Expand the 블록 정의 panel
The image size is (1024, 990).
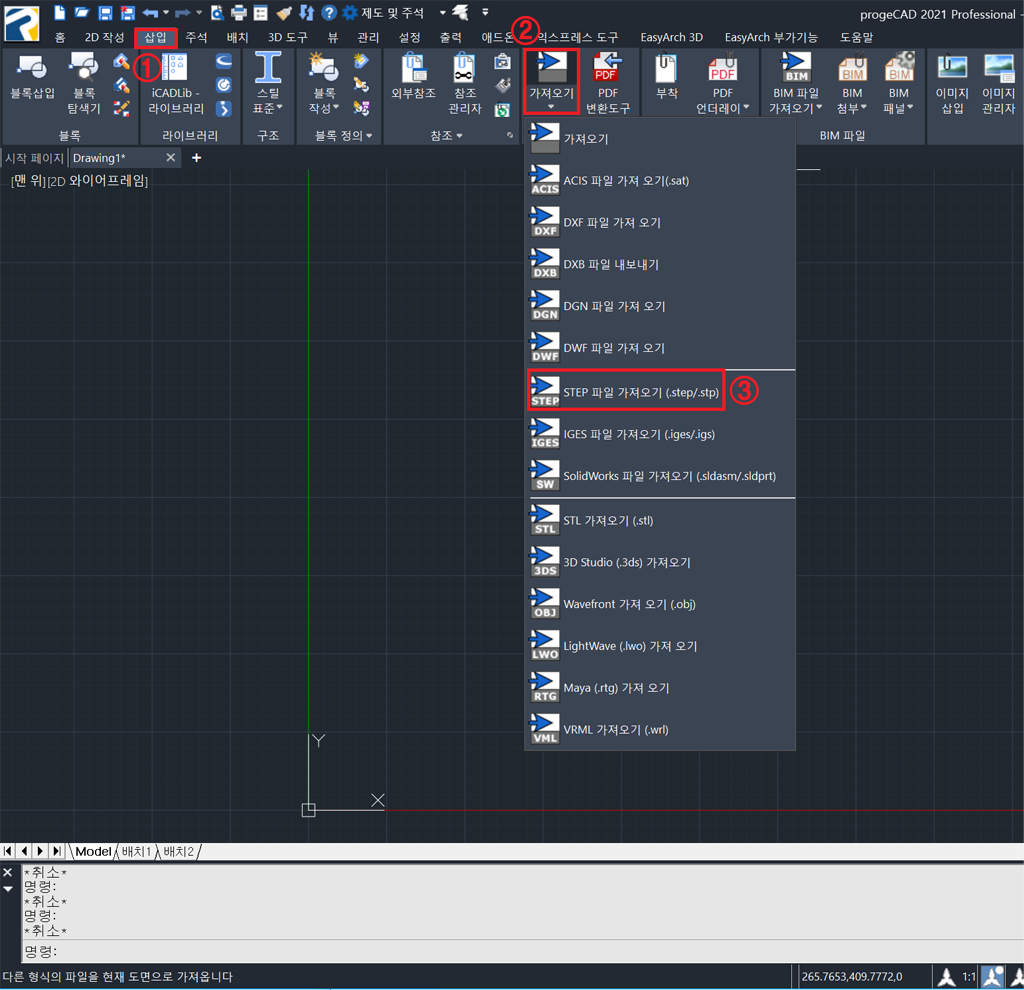[343, 135]
